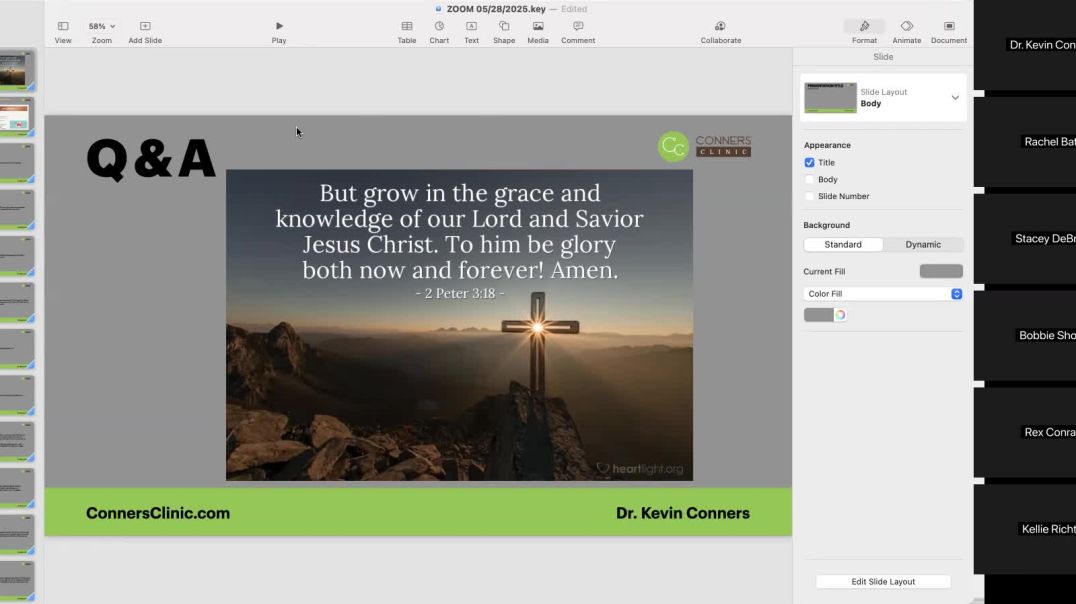
Task: Select the Dr. Kevin participant tile
Action: click(1025, 45)
